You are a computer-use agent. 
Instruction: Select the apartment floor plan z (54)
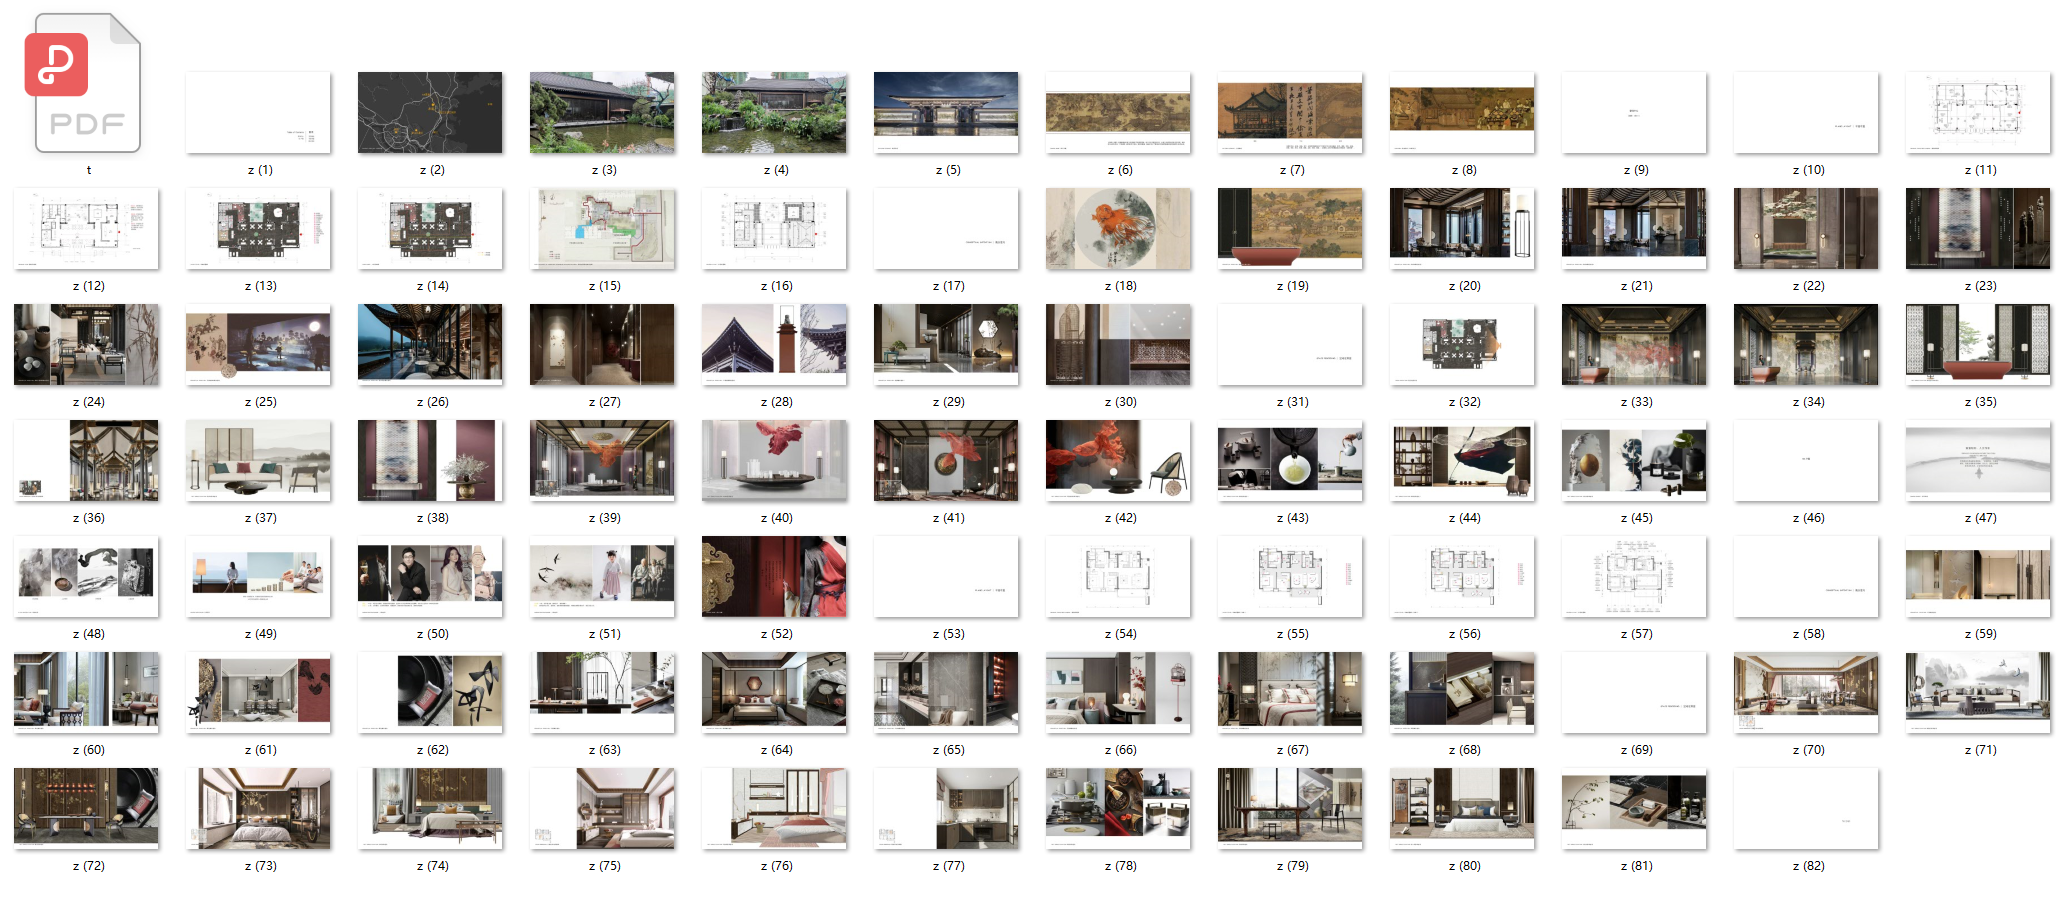pyautogui.click(x=1118, y=576)
